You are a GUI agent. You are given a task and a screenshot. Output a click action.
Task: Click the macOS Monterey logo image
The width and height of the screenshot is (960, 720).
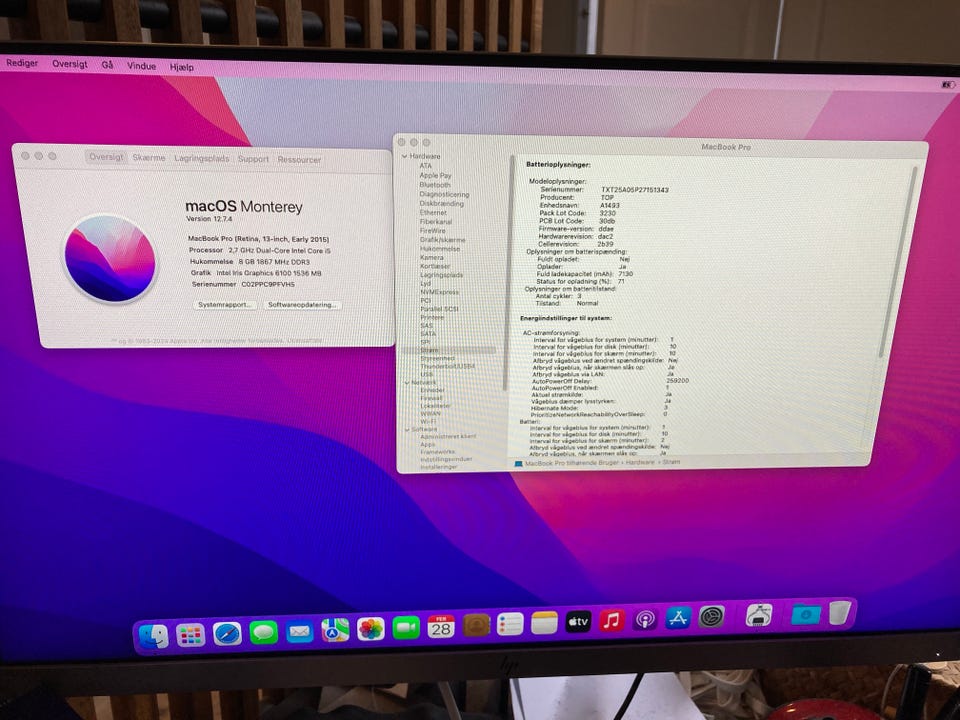(x=110, y=258)
